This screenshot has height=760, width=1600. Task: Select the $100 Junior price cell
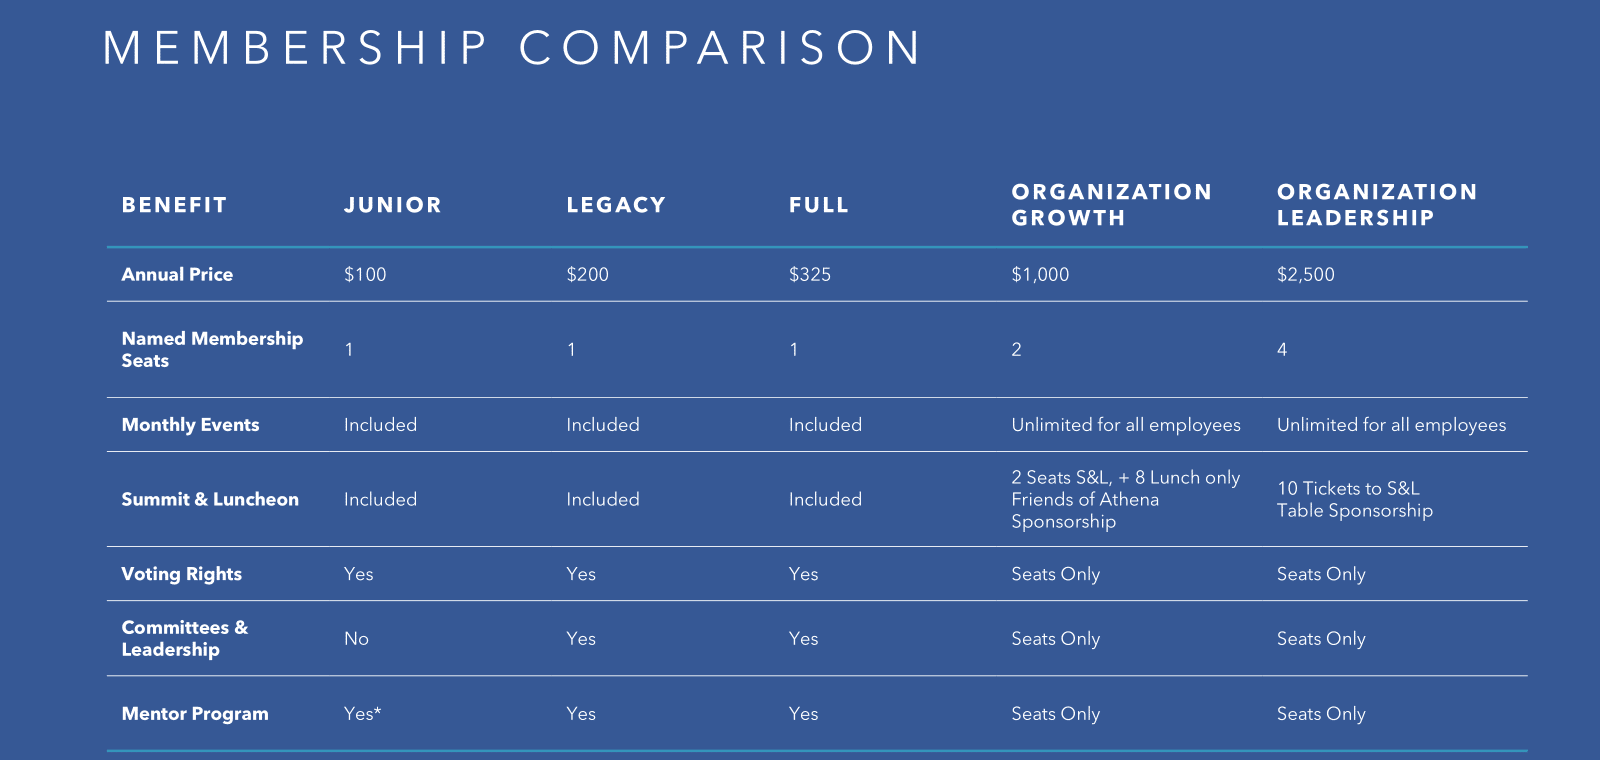365,274
